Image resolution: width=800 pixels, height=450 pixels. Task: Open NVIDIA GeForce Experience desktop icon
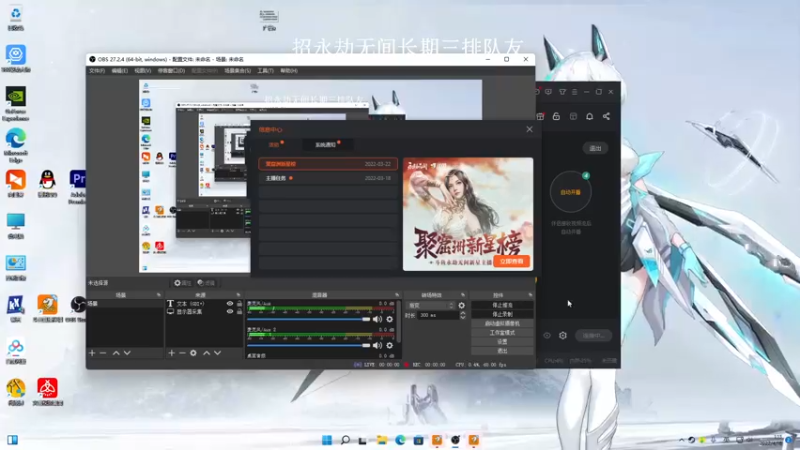(x=15, y=104)
